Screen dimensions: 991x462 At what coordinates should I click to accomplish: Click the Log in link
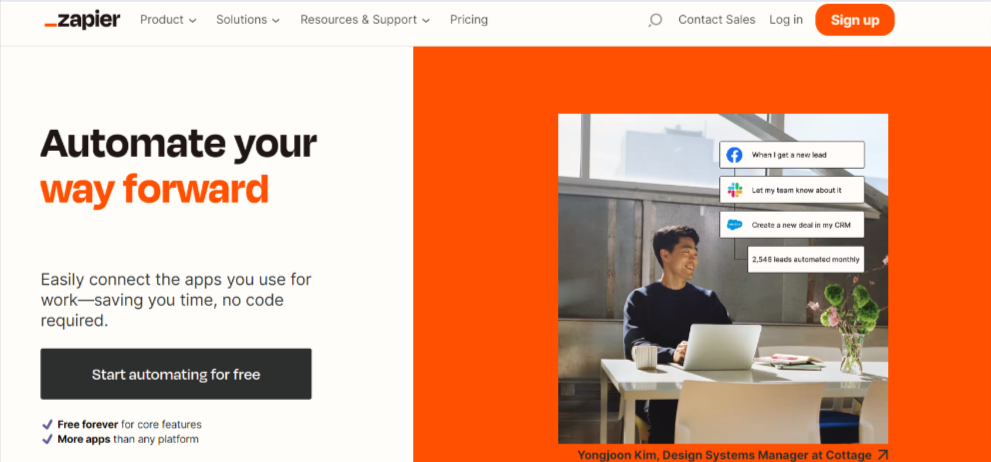pyautogui.click(x=786, y=20)
